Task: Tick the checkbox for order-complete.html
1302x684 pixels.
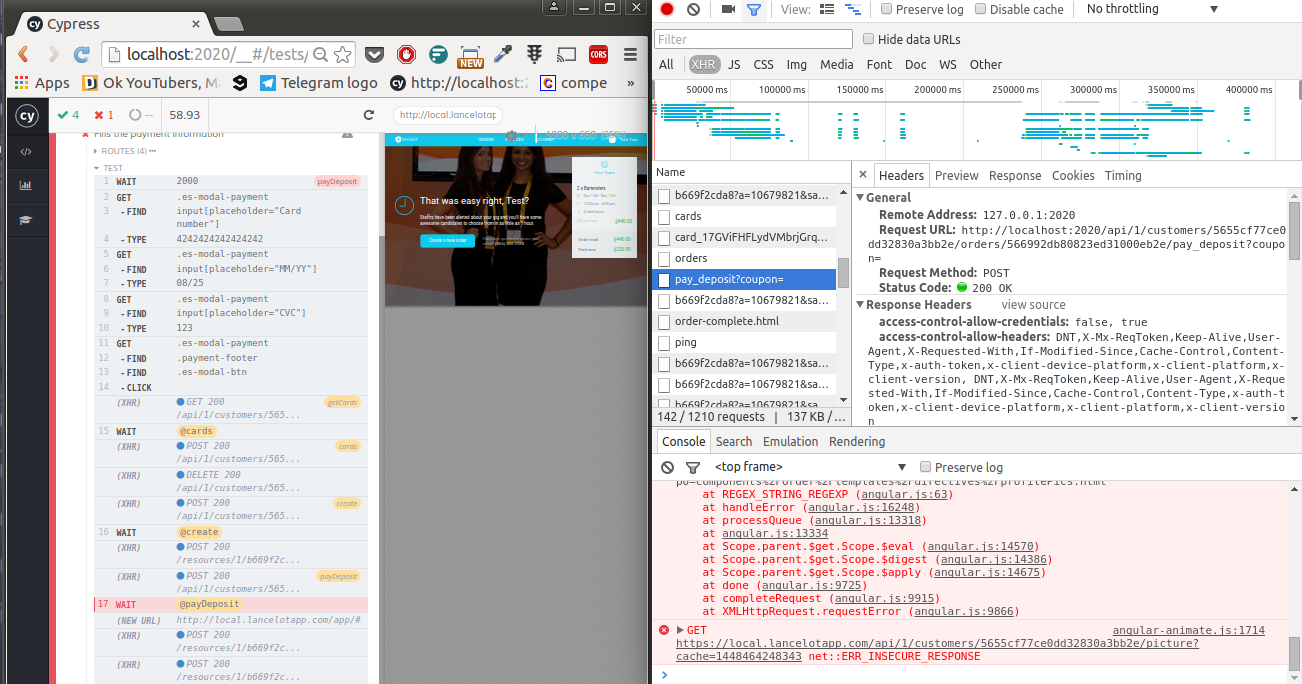Action: pos(664,321)
